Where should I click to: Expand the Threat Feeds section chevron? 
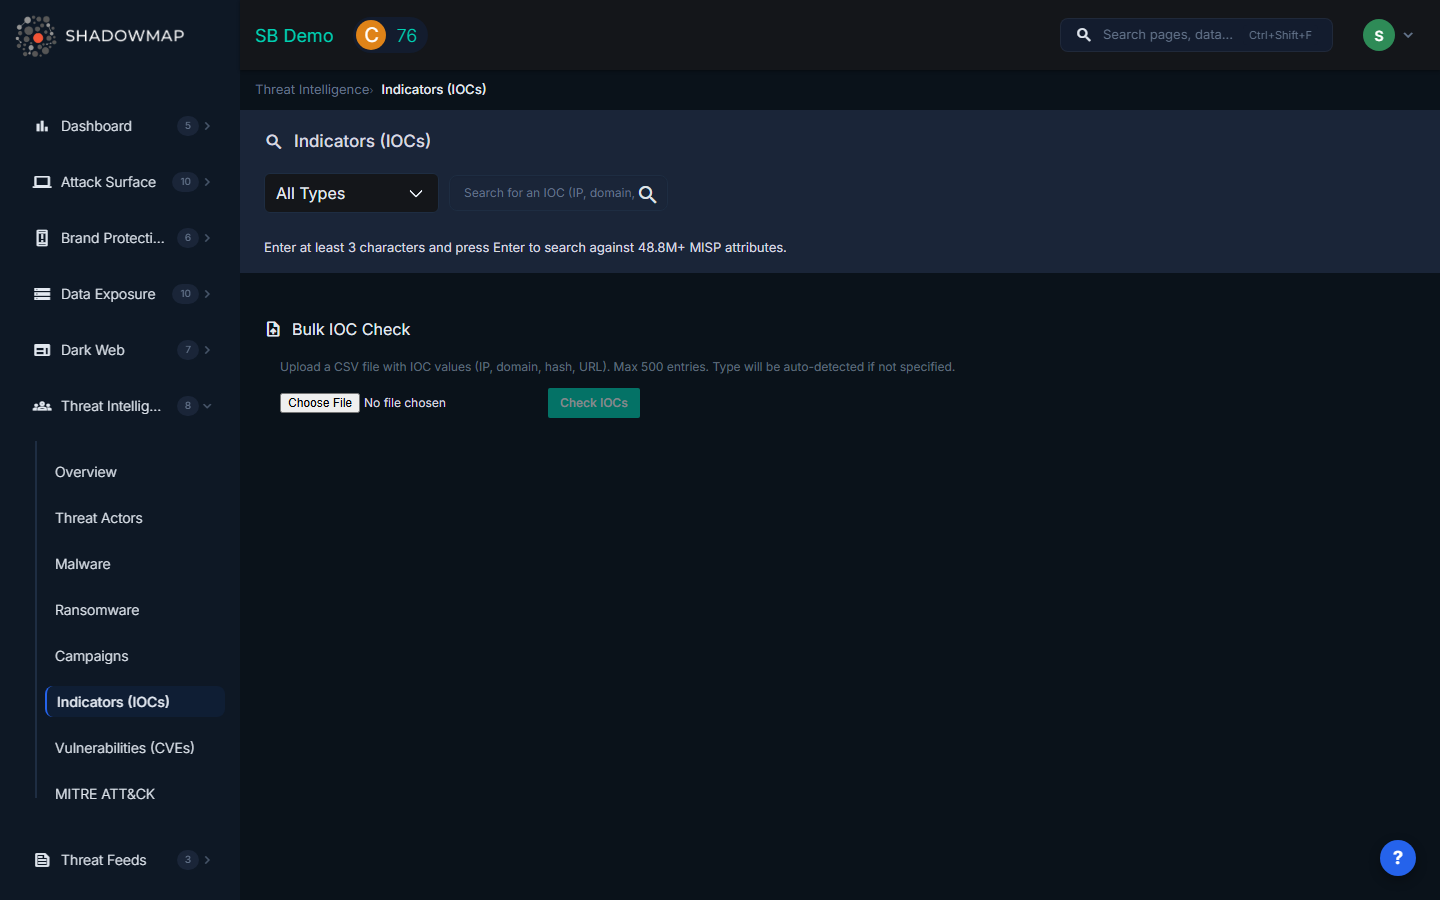[x=207, y=860]
